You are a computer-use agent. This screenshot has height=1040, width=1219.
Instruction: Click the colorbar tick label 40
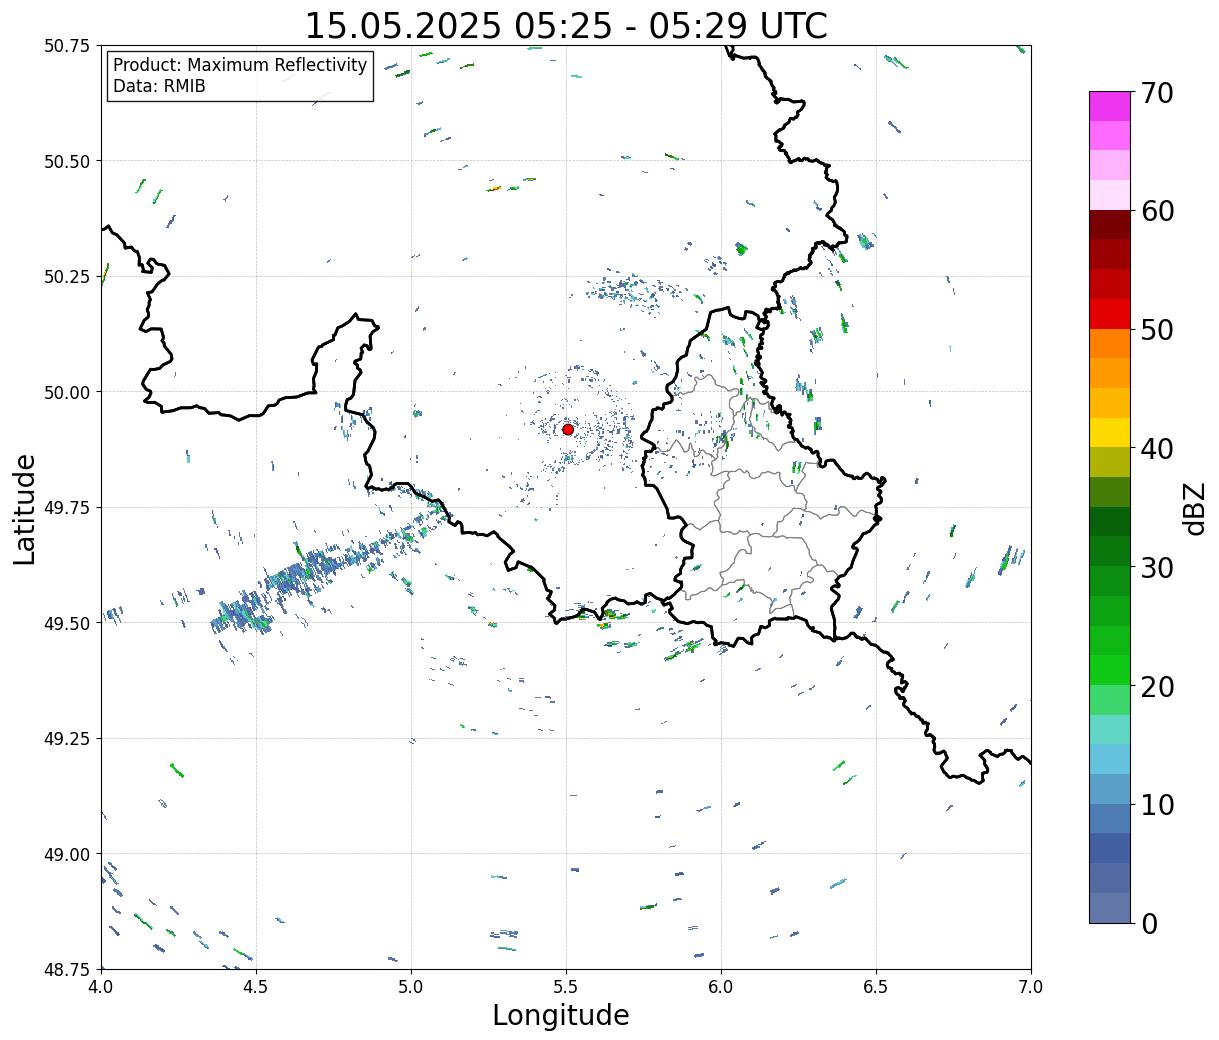coord(1157,448)
